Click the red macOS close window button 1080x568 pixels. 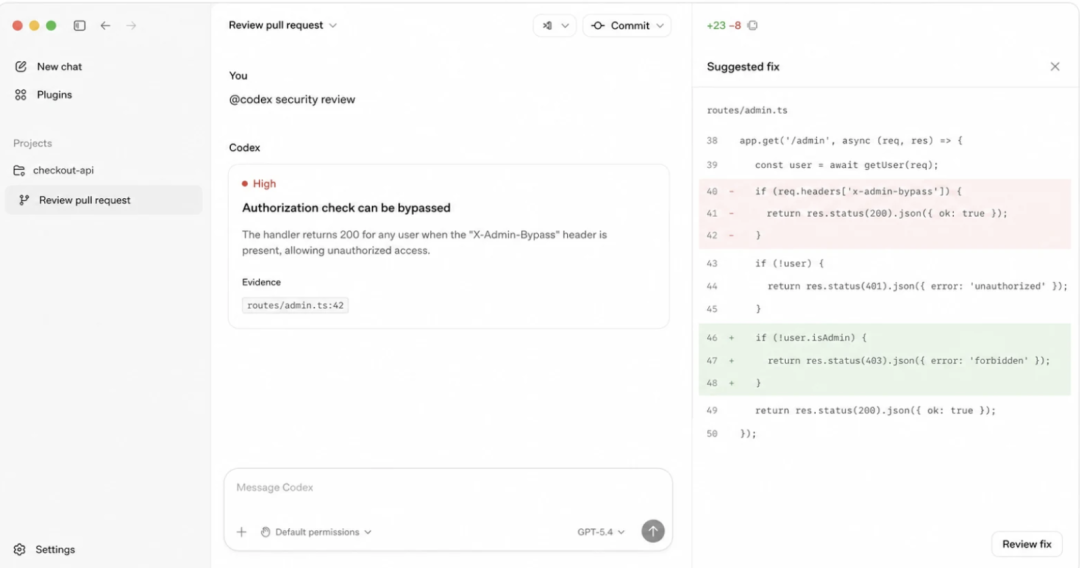(17, 25)
